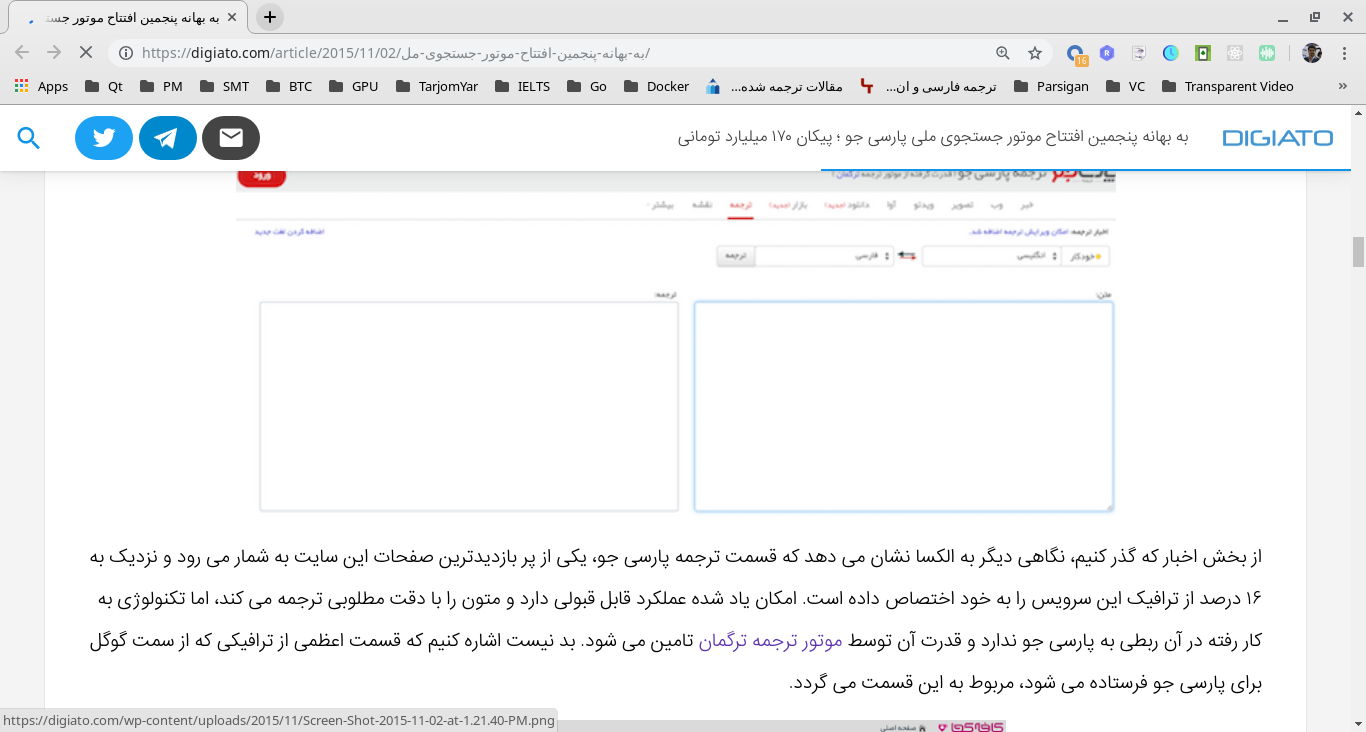Open the Parsijoo translate screenshot image
Screen dimensions: 1366x732
tap(675, 343)
